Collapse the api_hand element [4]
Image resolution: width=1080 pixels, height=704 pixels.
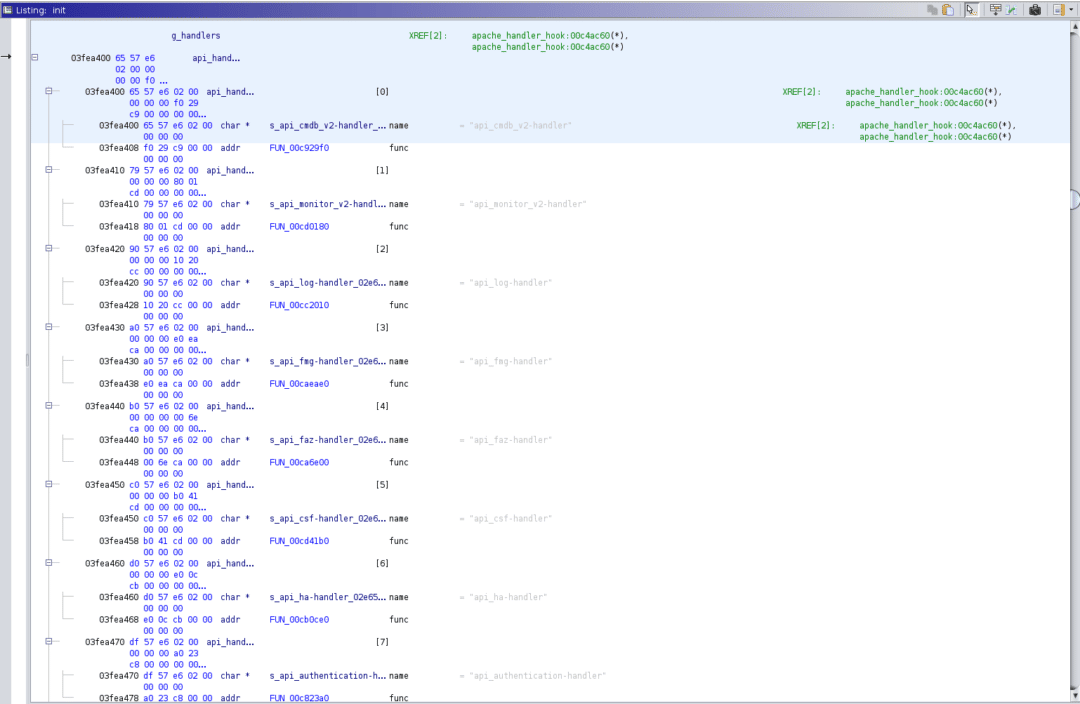point(49,405)
